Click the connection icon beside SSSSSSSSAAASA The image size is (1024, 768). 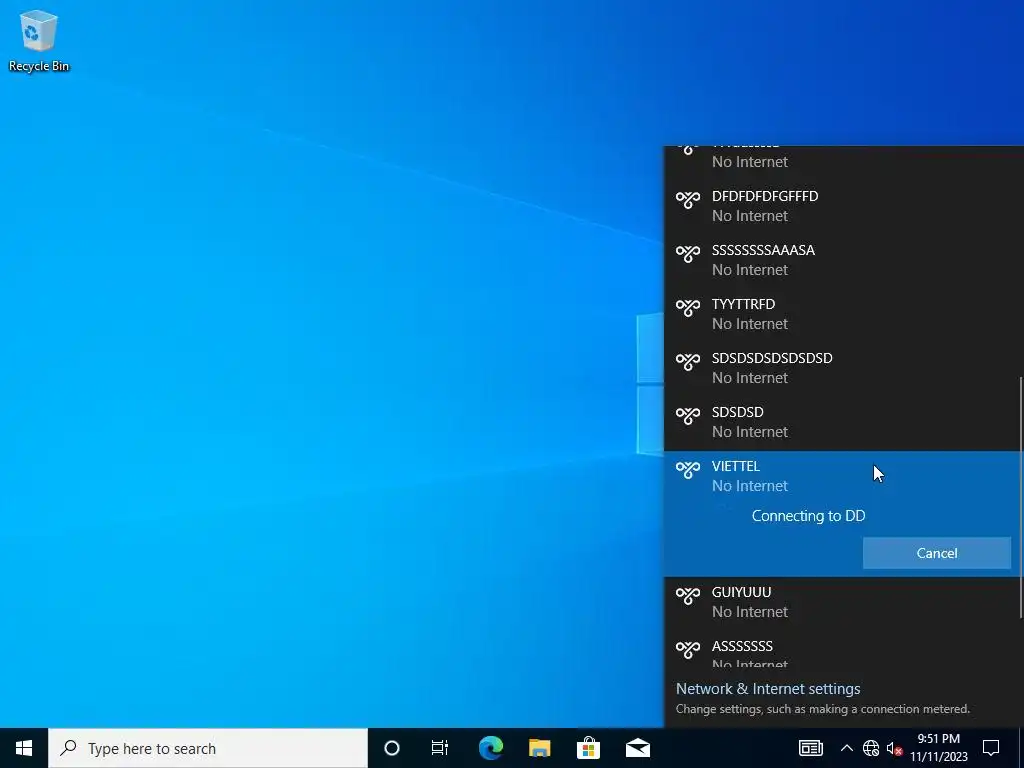pyautogui.click(x=688, y=253)
